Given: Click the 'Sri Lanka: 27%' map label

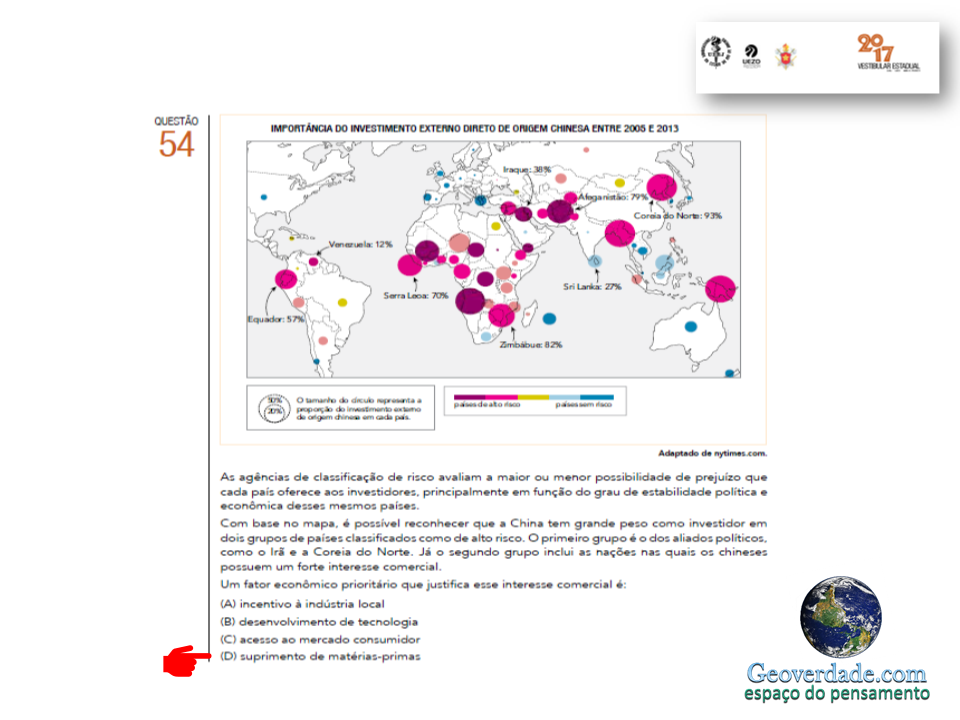Looking at the screenshot, I should [x=592, y=287].
